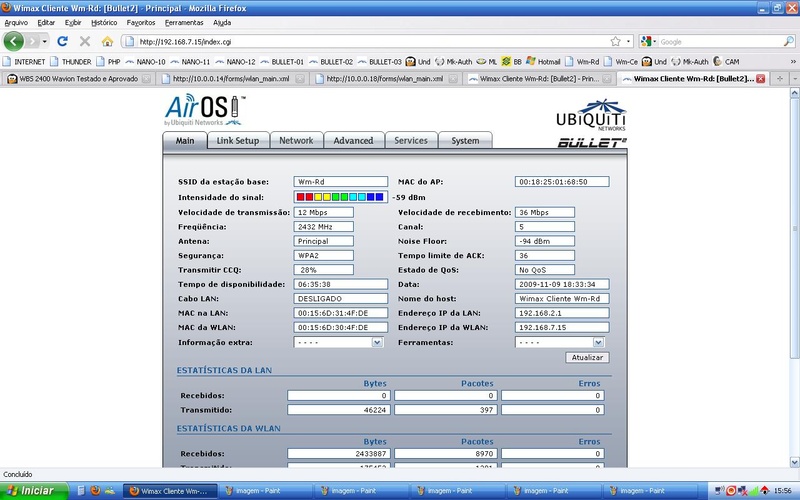The height and width of the screenshot is (500, 800).
Task: Open the Arquivo menu
Action: pos(16,22)
